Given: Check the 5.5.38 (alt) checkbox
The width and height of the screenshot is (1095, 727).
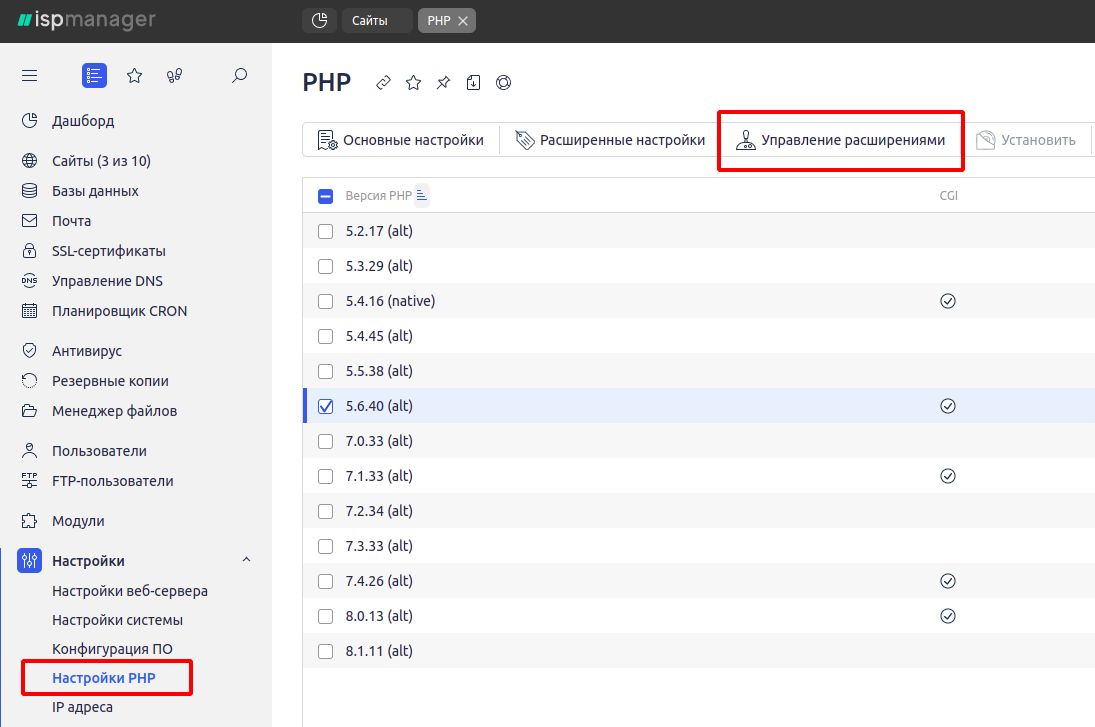Looking at the screenshot, I should tap(325, 371).
